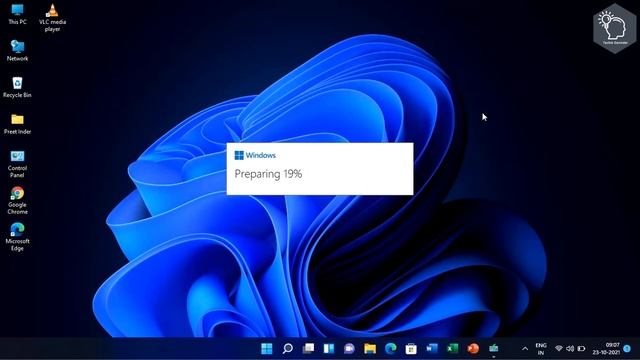Open File Explorer from the taskbar
The width and height of the screenshot is (640, 360).
tap(370, 349)
